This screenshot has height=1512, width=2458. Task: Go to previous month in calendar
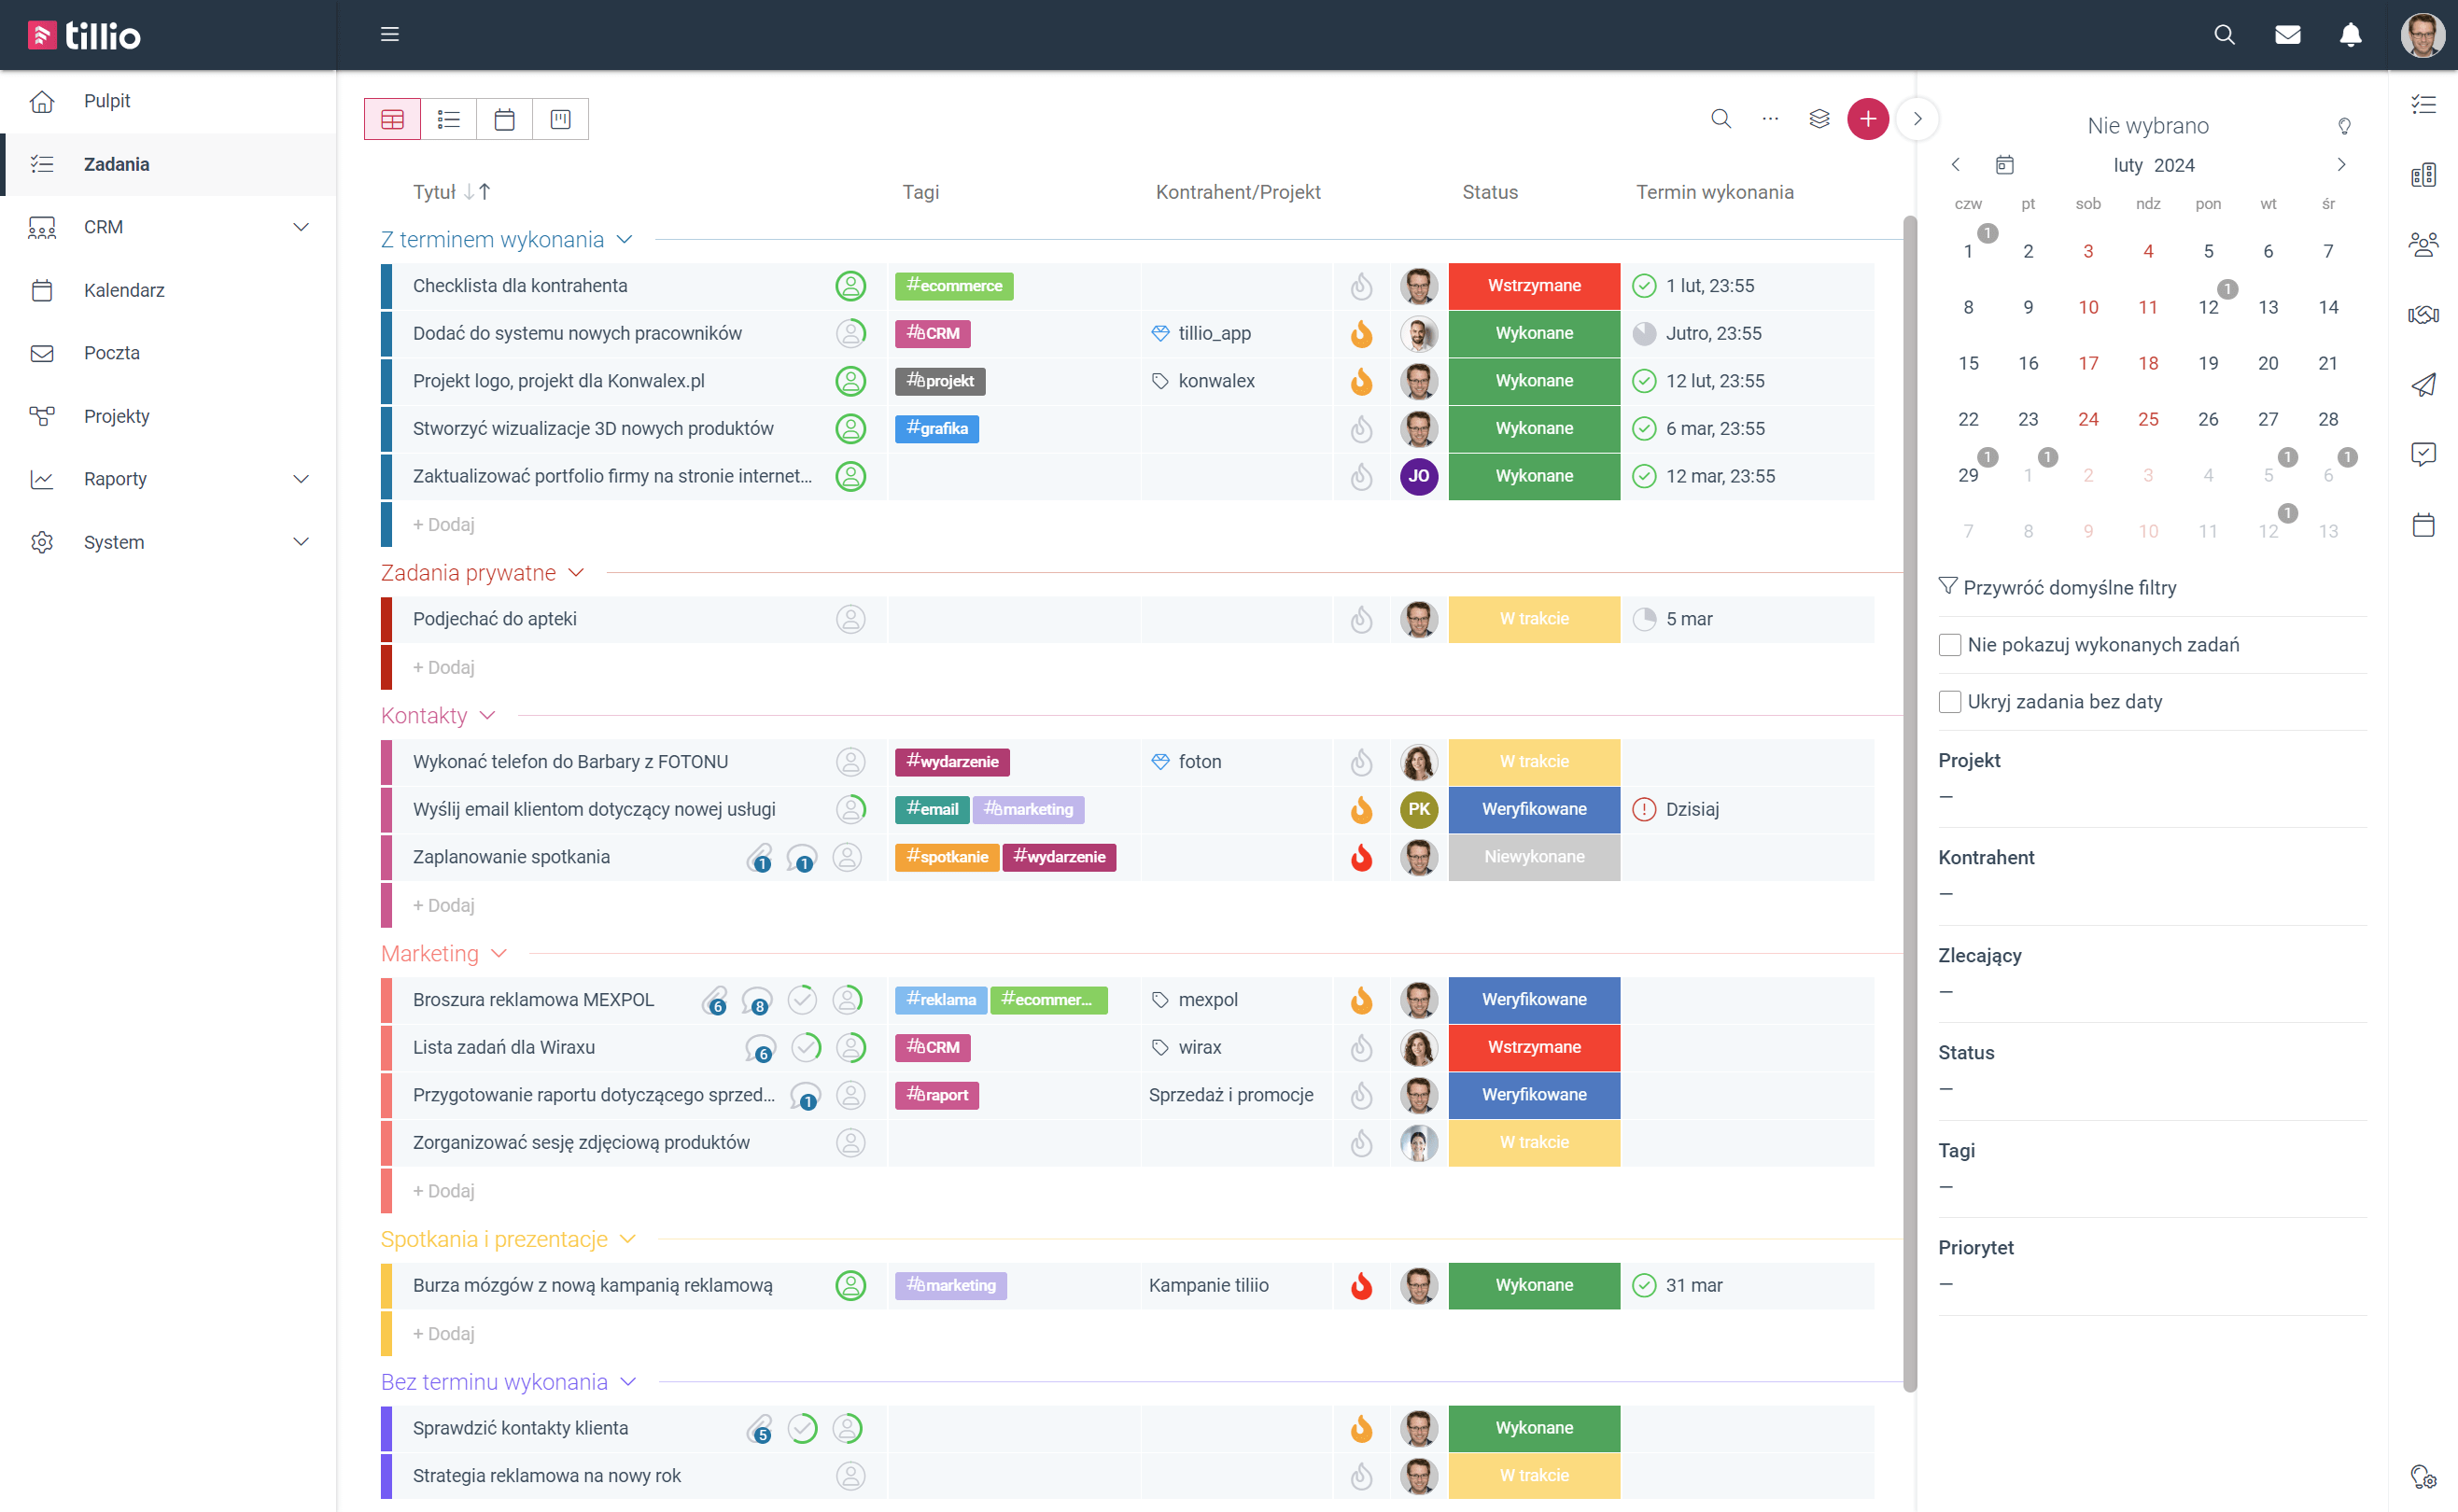[1955, 165]
